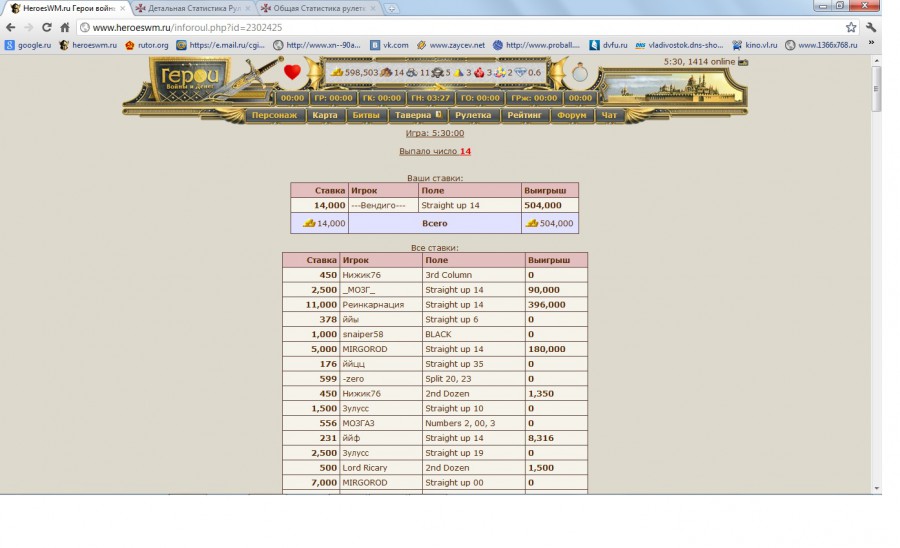Click the page scrollbar down arrow
The width and height of the screenshot is (900, 548).
click(x=876, y=488)
